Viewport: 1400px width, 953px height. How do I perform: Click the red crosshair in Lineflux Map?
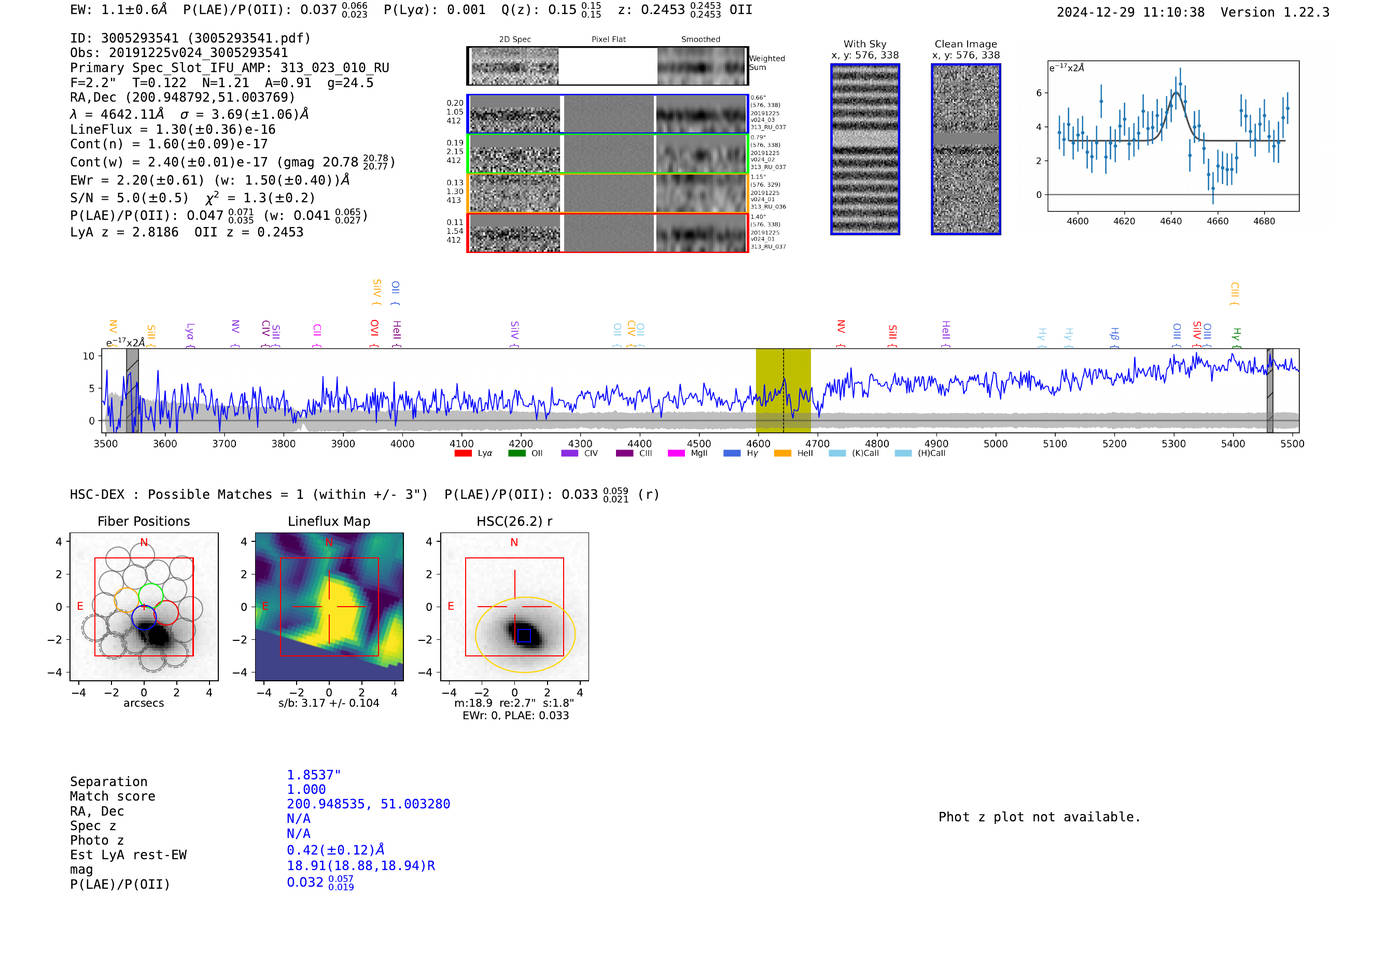pos(329,607)
